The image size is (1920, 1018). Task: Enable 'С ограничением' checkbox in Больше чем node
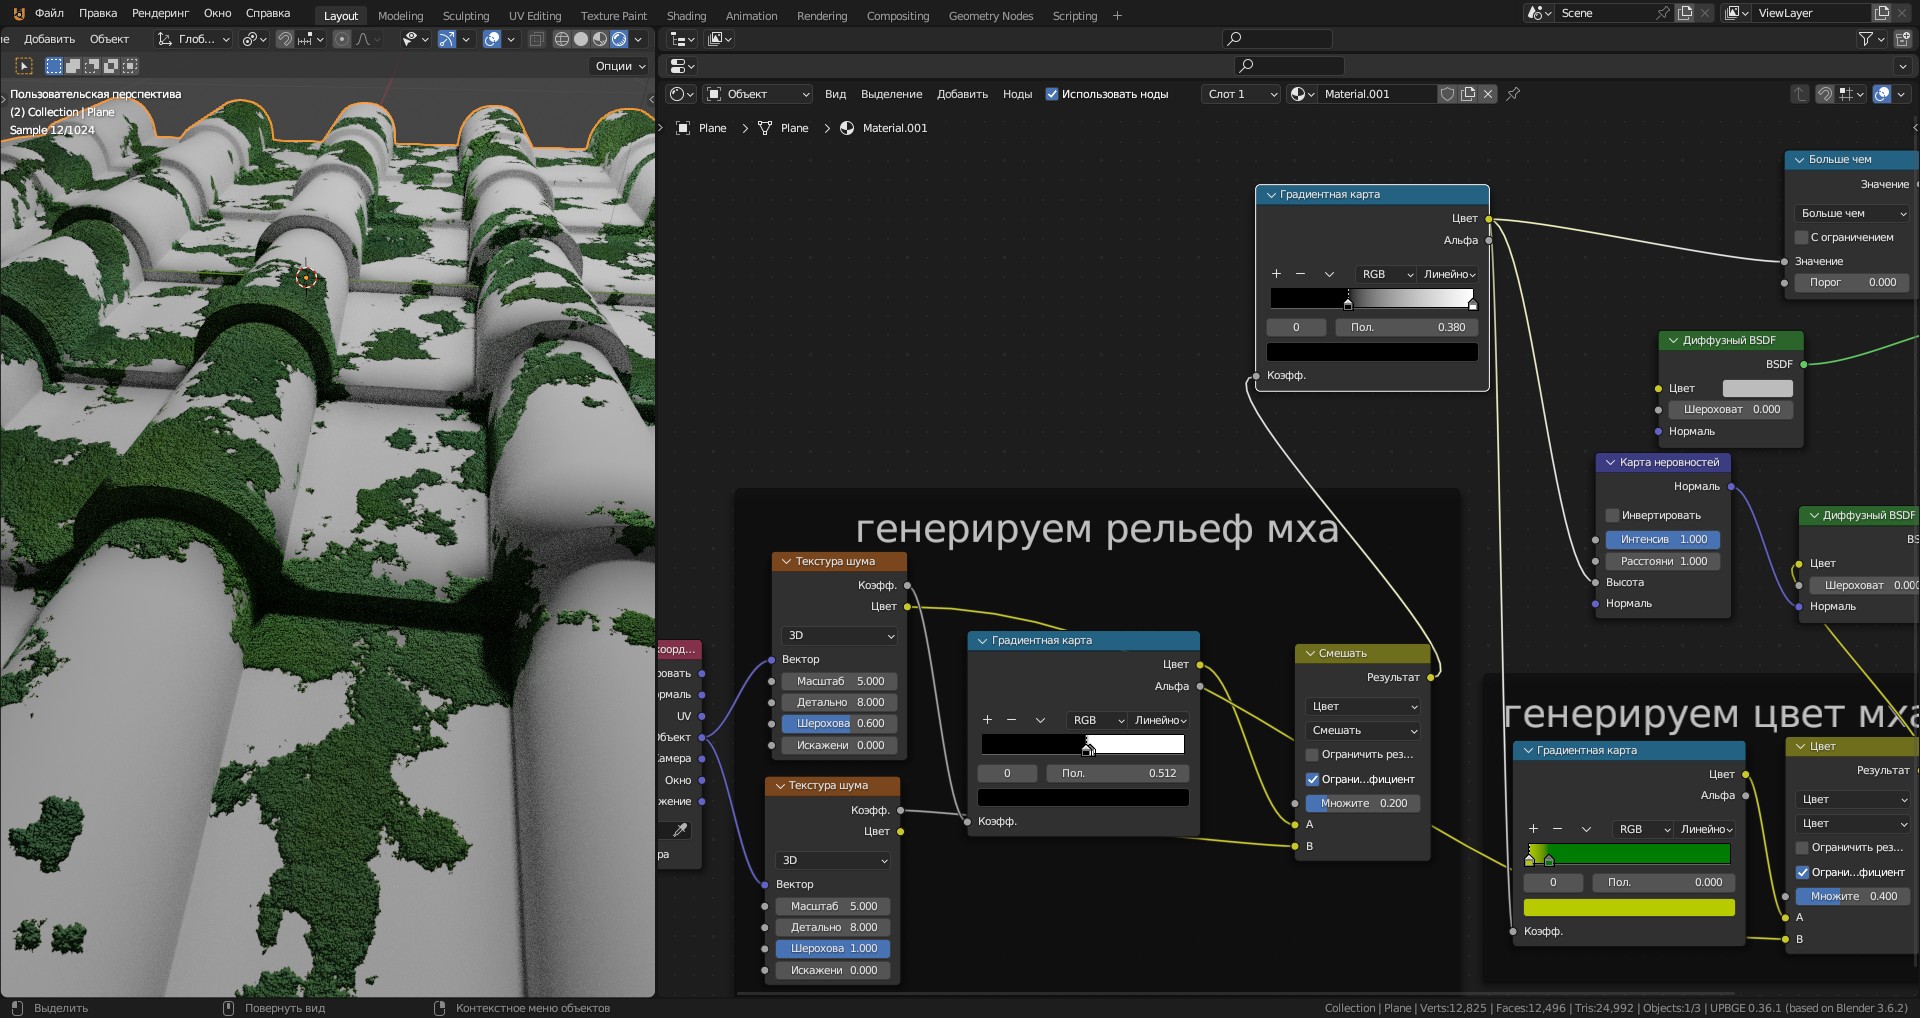click(x=1801, y=237)
